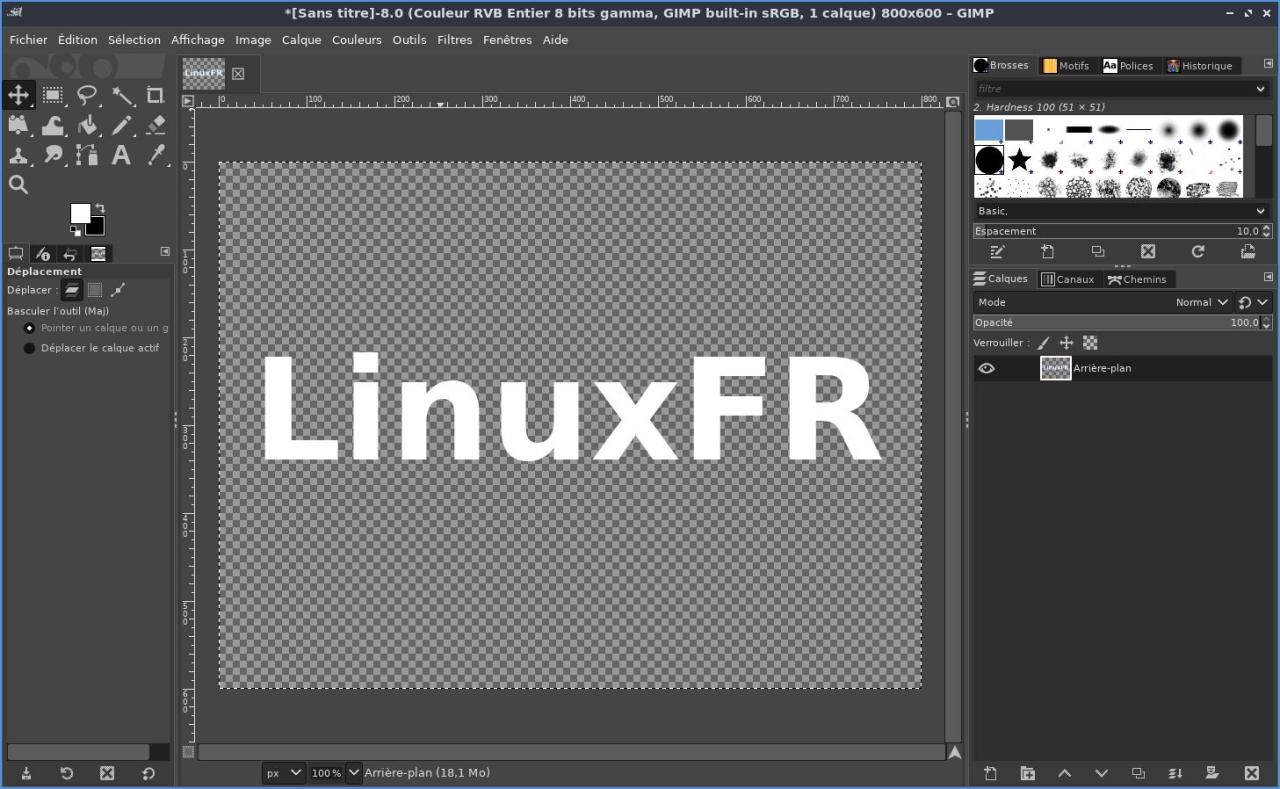
Task: Close the LinuxFR image tab
Action: (x=238, y=73)
